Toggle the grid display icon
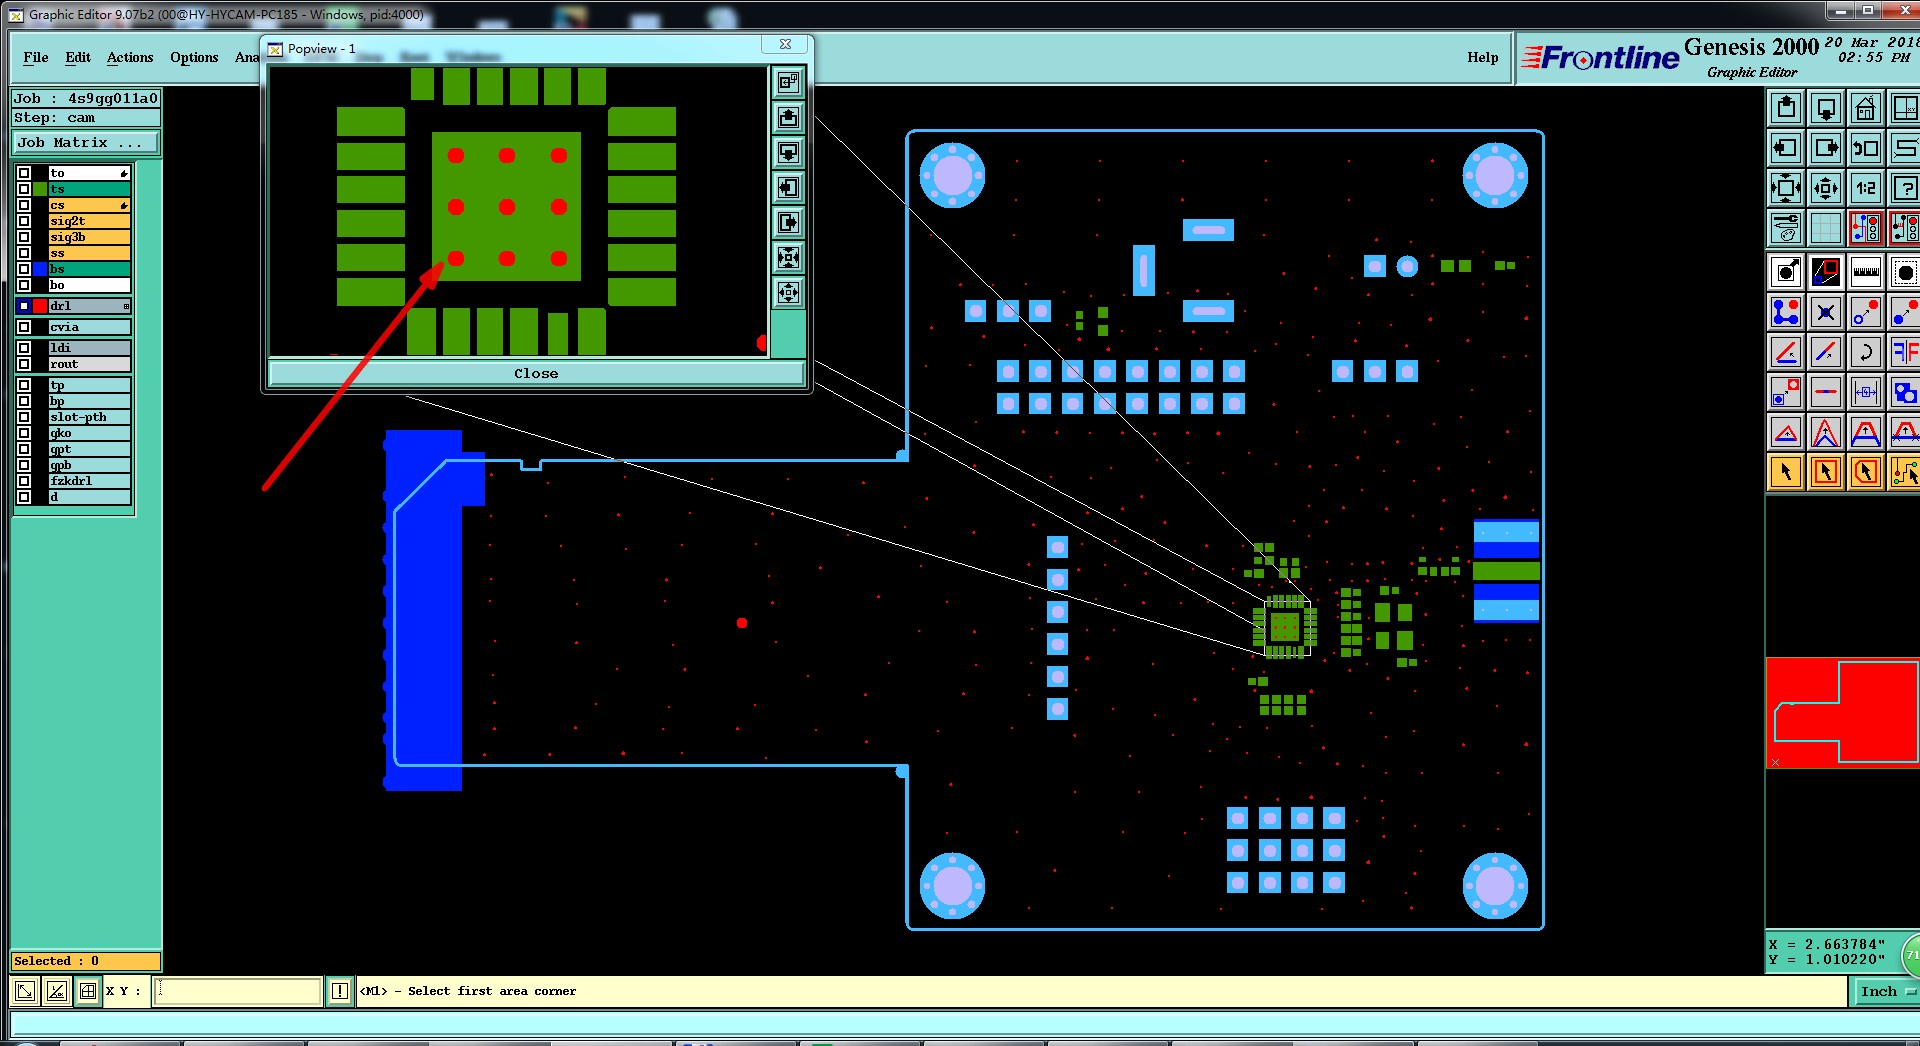 [x=1826, y=228]
